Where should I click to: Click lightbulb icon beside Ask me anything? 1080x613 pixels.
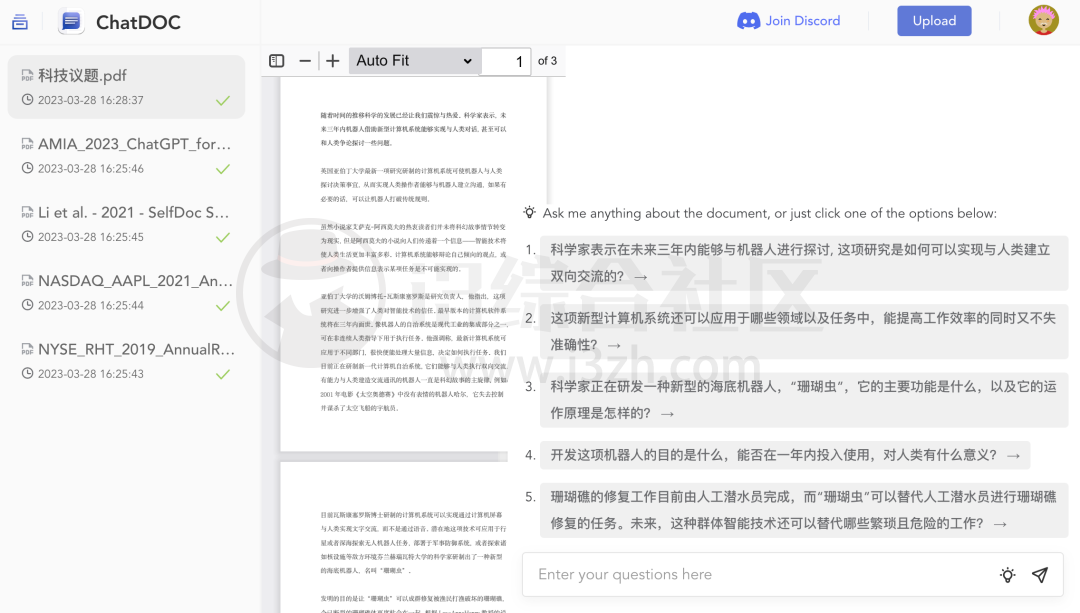click(x=529, y=213)
